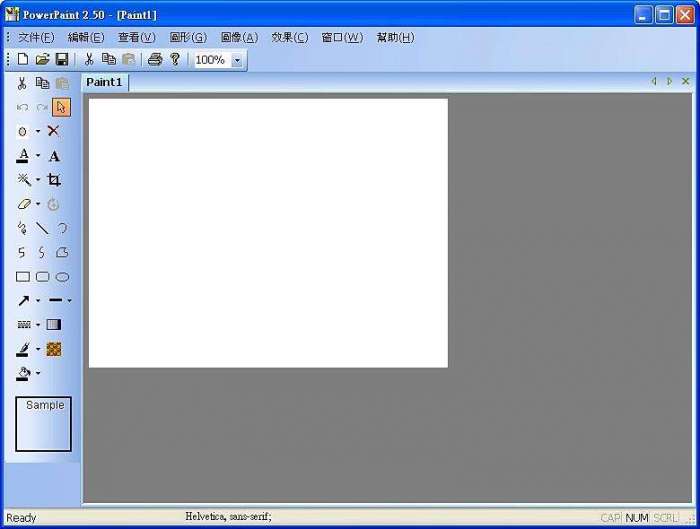Choose the gradient fill swatch
Image resolution: width=700 pixels, height=529 pixels.
click(x=54, y=325)
